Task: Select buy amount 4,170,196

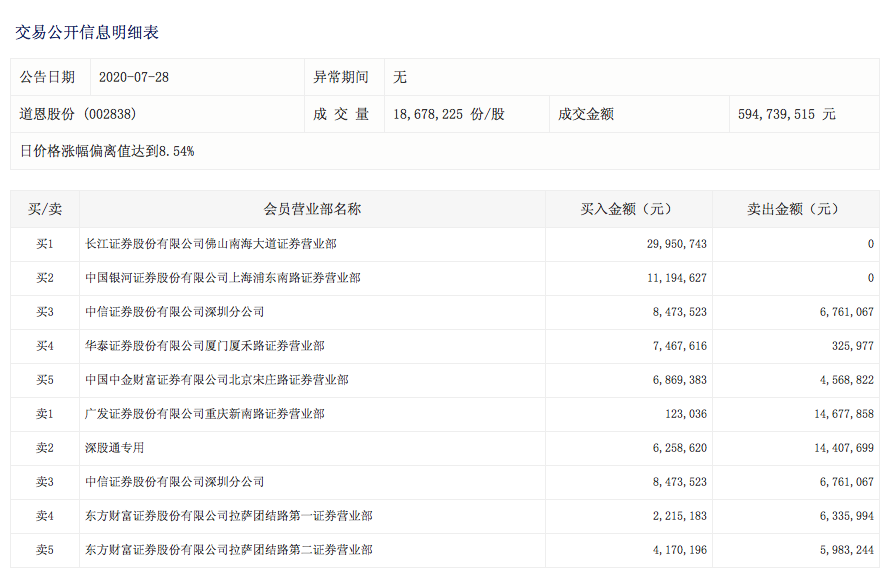Action: tap(680, 550)
